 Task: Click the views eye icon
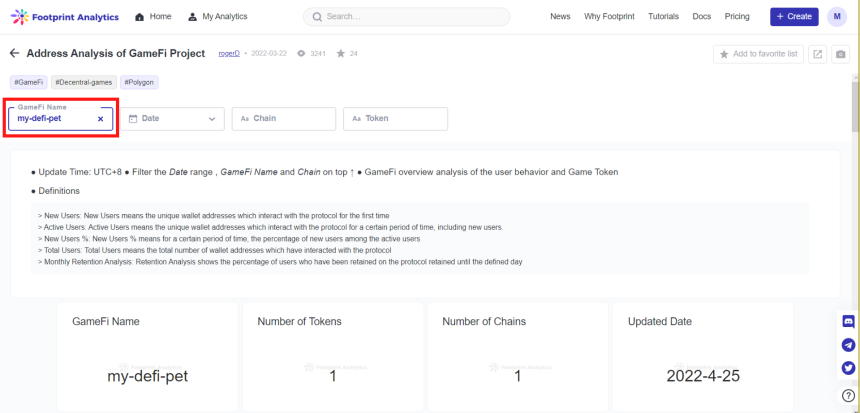pos(301,54)
